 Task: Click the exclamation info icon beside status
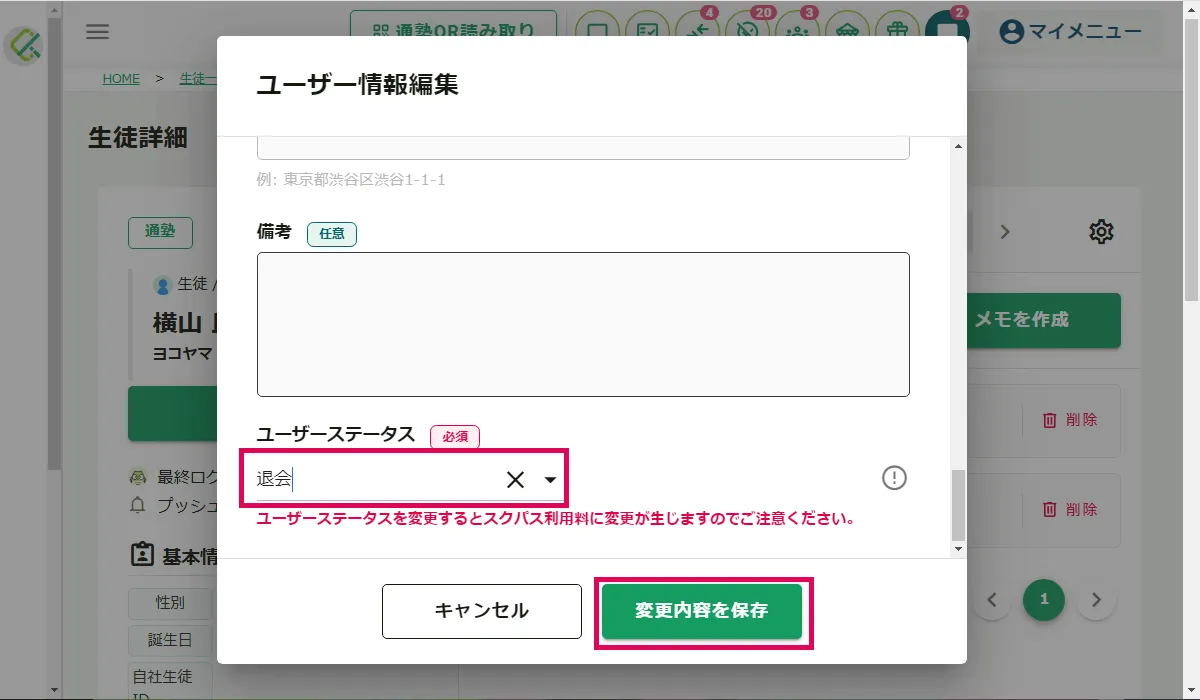pyautogui.click(x=894, y=478)
